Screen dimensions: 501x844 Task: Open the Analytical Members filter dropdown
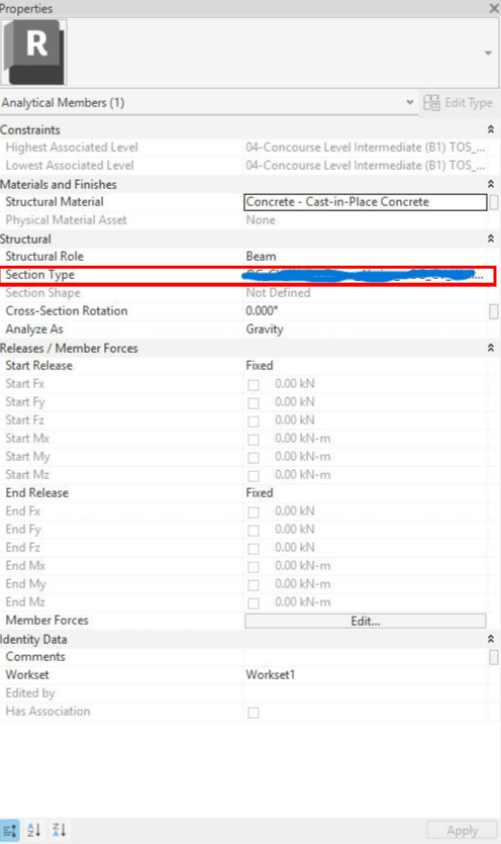410,102
